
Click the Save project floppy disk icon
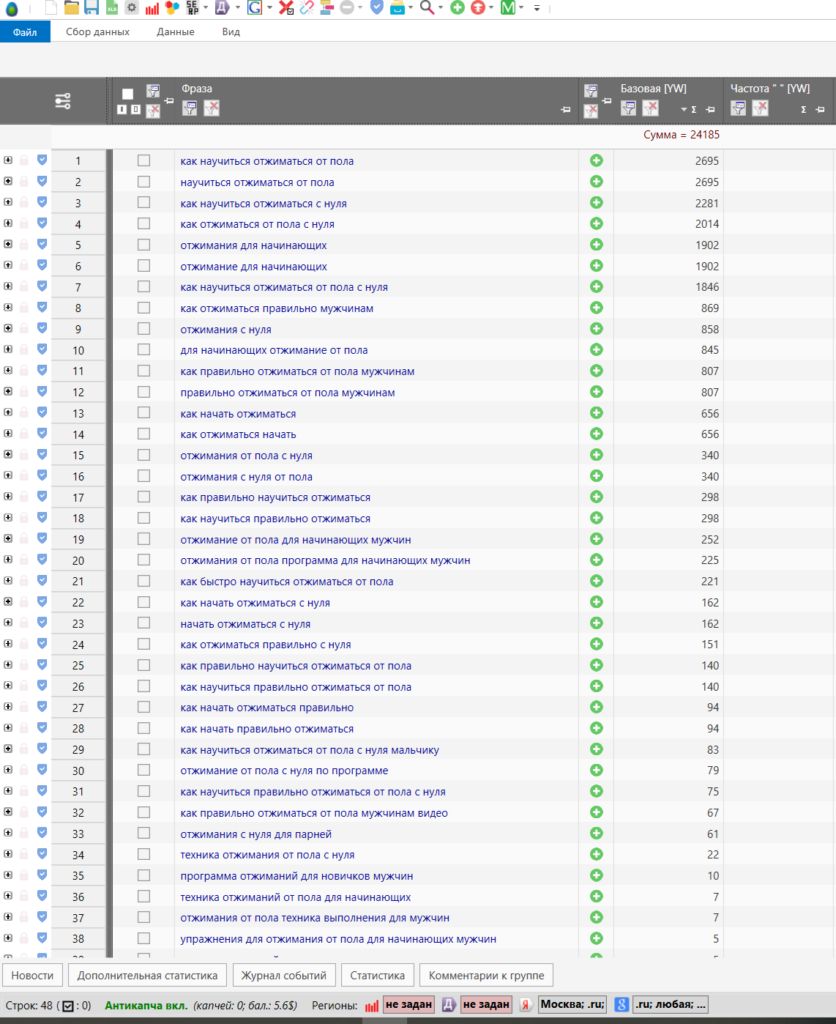tap(91, 8)
